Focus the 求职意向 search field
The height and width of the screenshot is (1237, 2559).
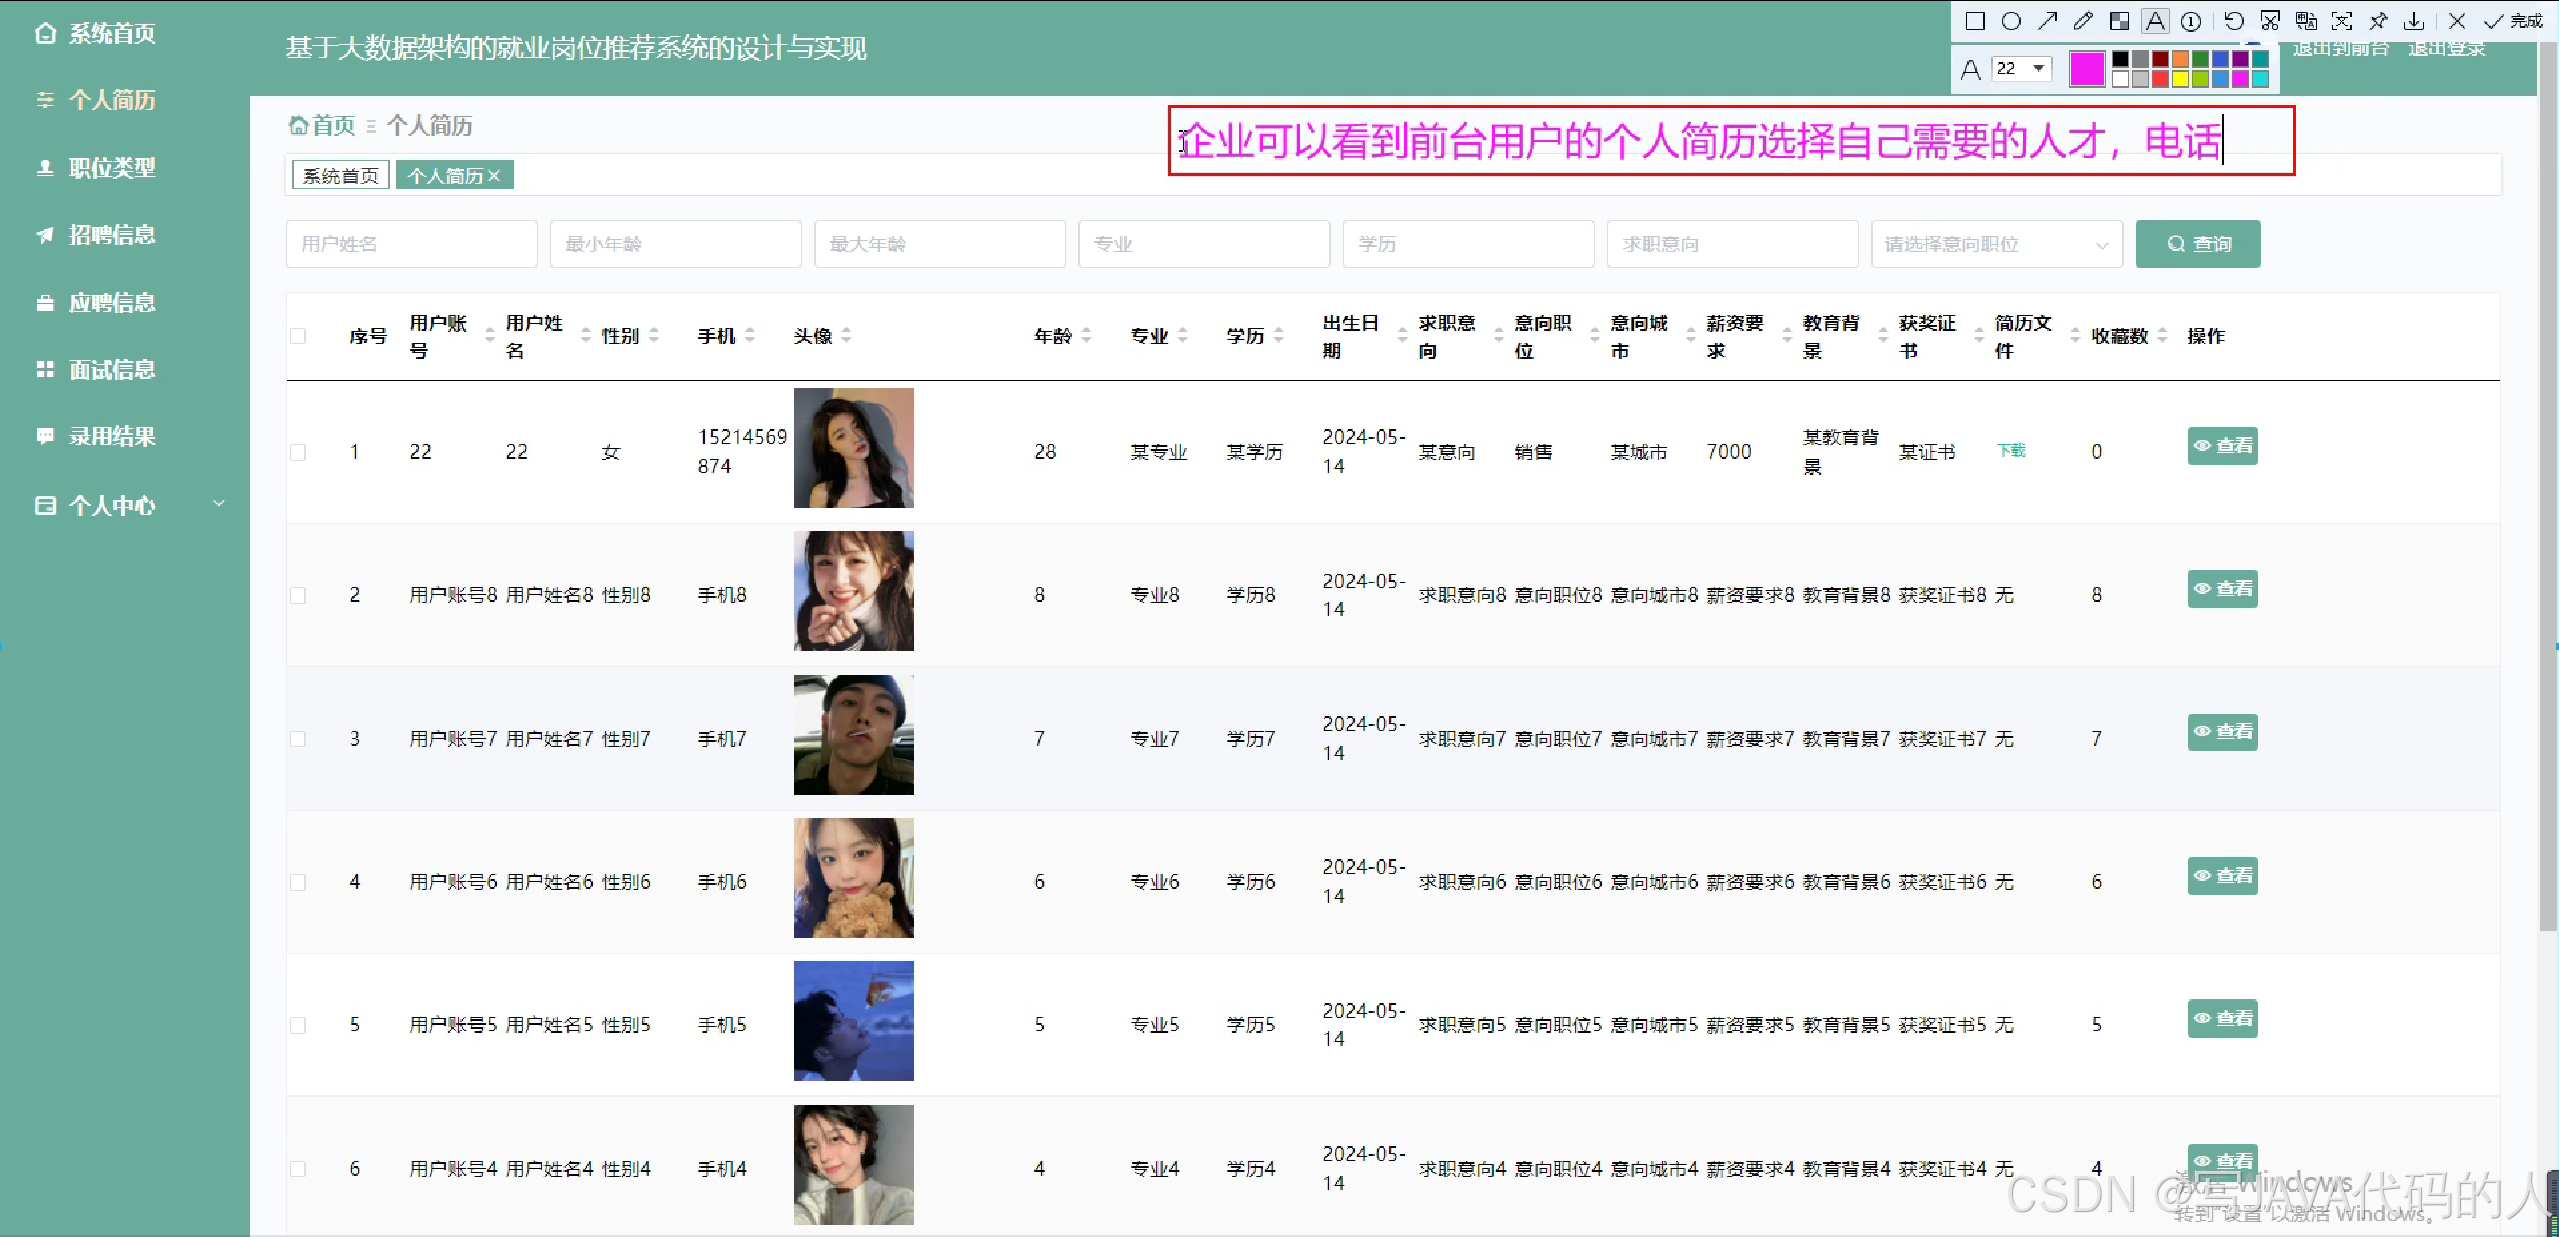(1733, 244)
